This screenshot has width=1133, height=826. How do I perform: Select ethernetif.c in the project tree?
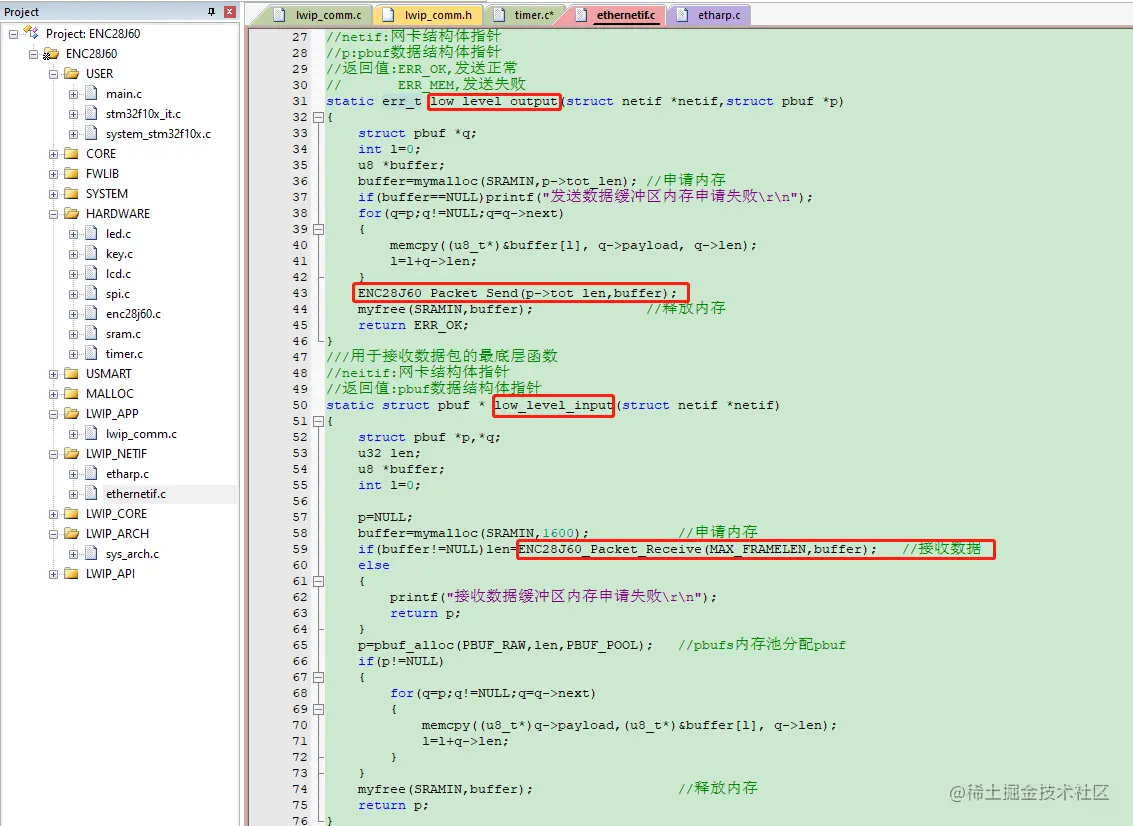pyautogui.click(x=136, y=494)
